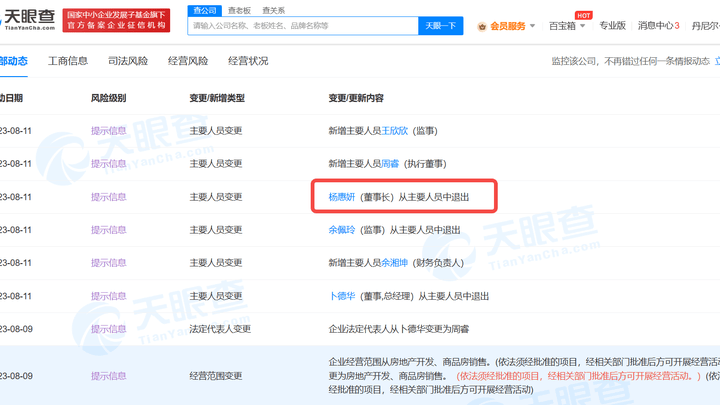Viewport: 720px width, 405px height.
Task: Click the HOT badge above 百宝箱
Action: (584, 15)
